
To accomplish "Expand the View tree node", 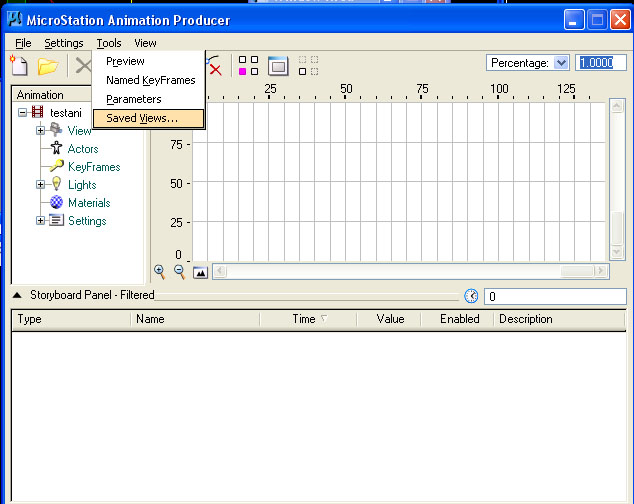I will pos(40,130).
